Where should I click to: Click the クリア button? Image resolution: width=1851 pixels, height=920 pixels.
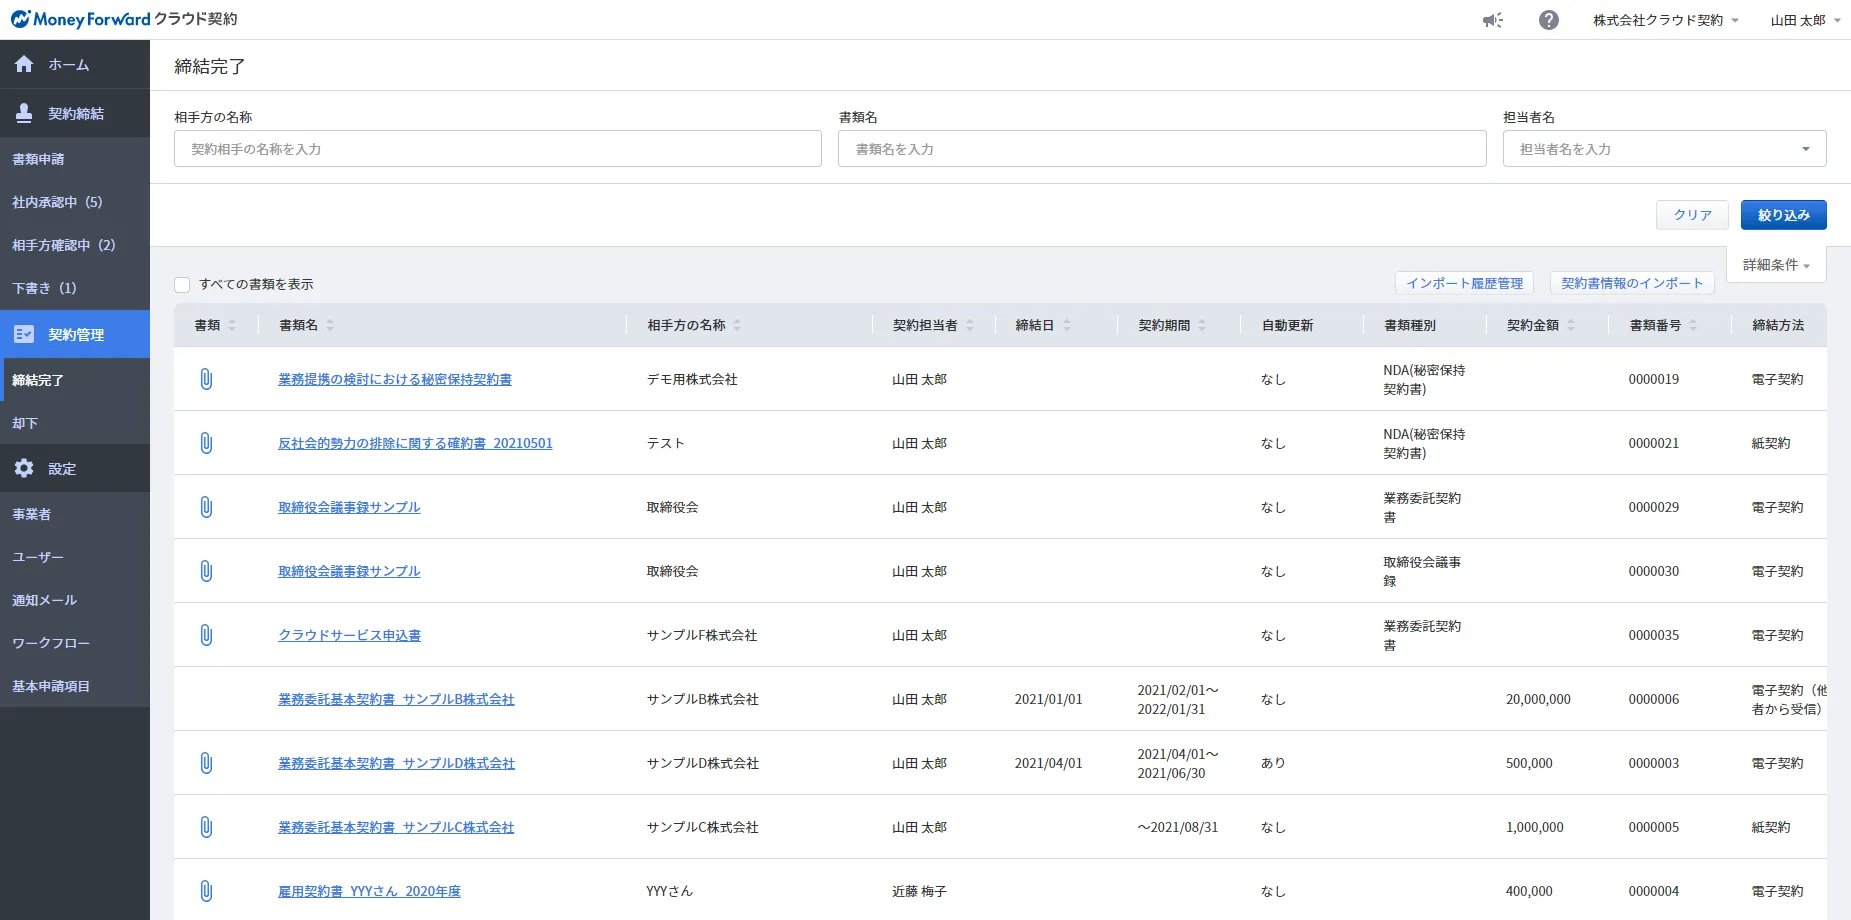tap(1692, 215)
